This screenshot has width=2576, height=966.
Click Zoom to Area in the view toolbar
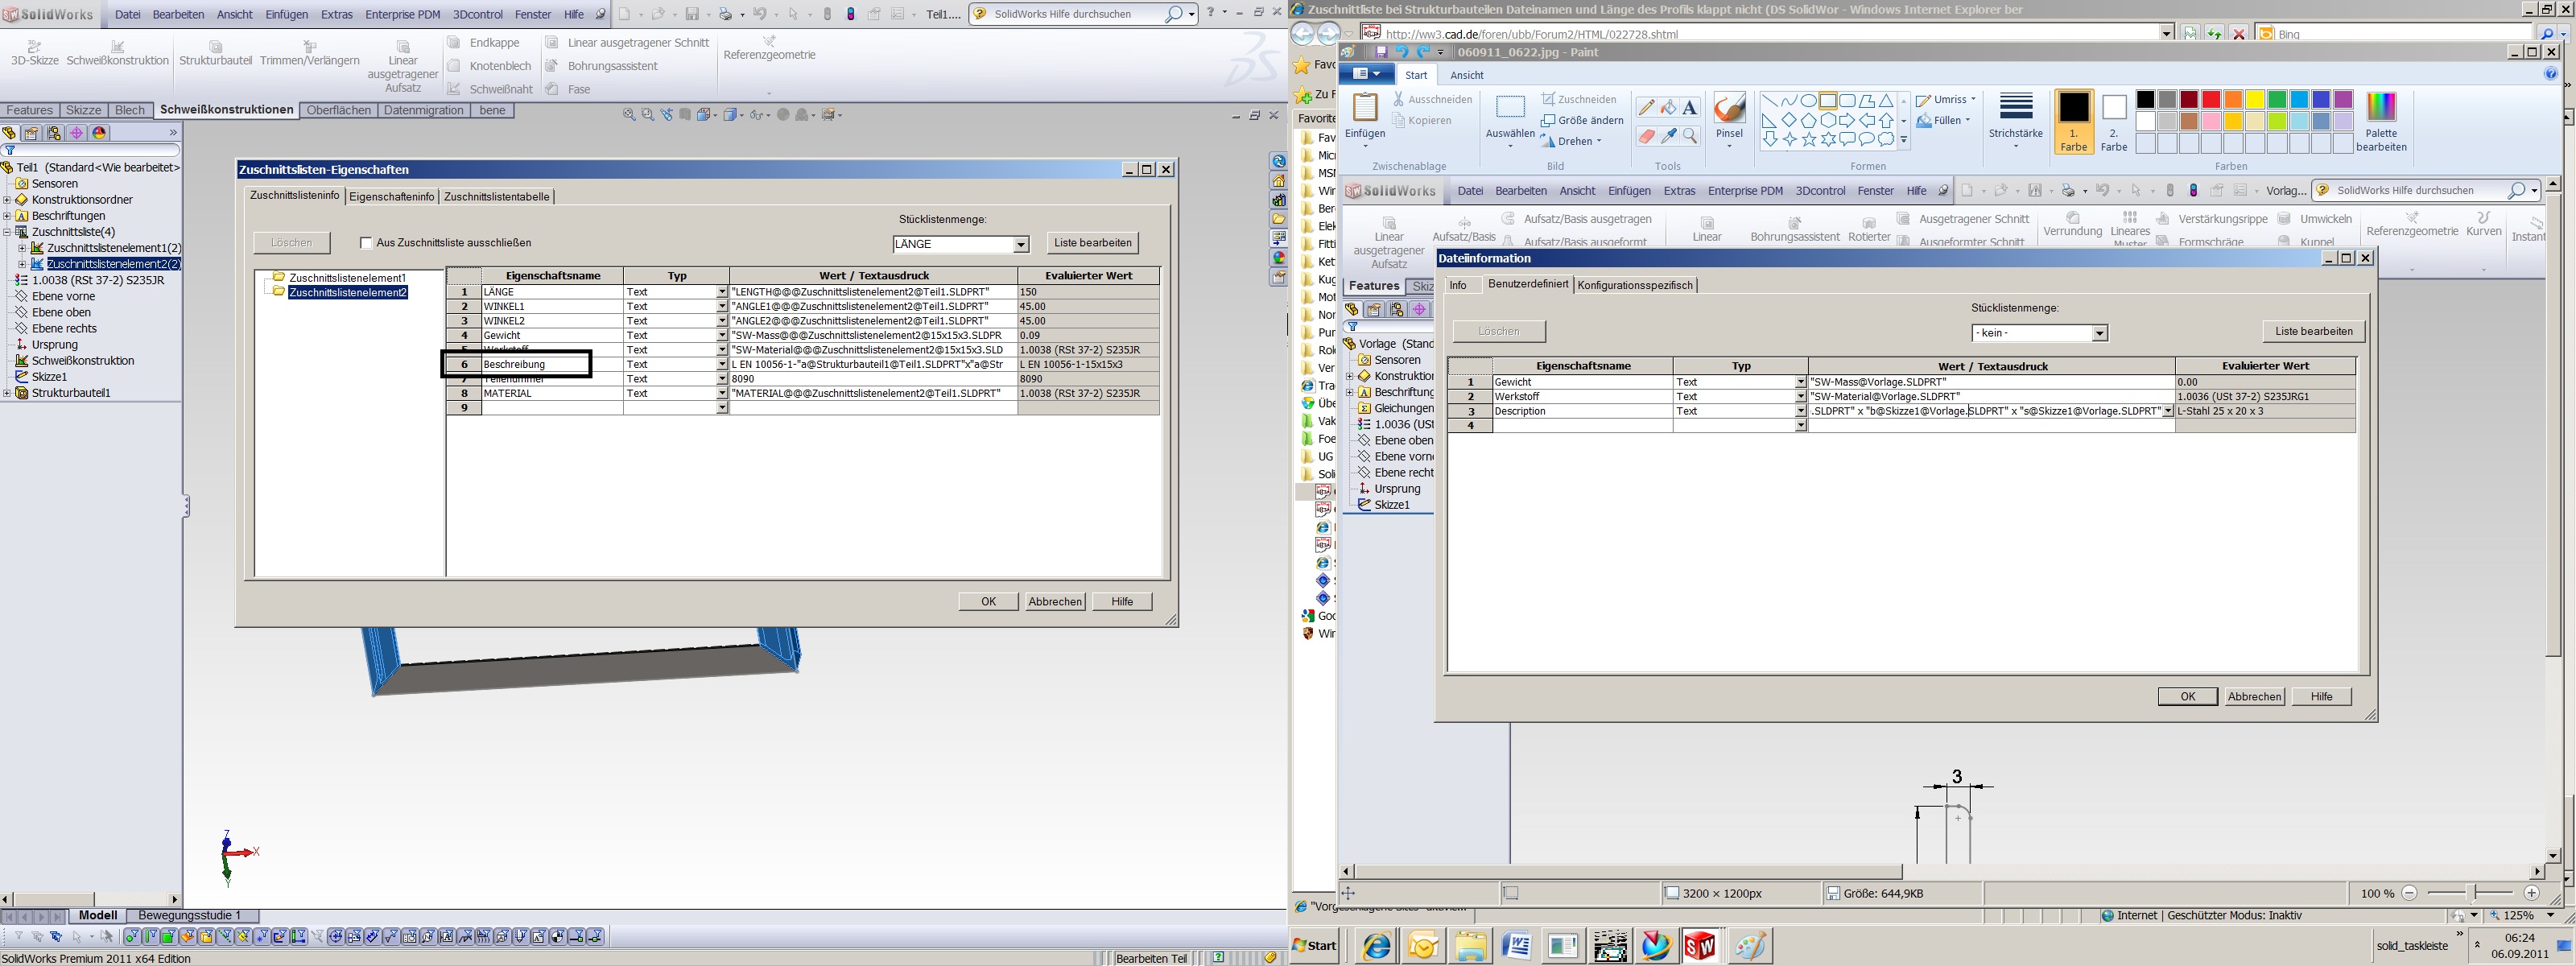[x=647, y=115]
